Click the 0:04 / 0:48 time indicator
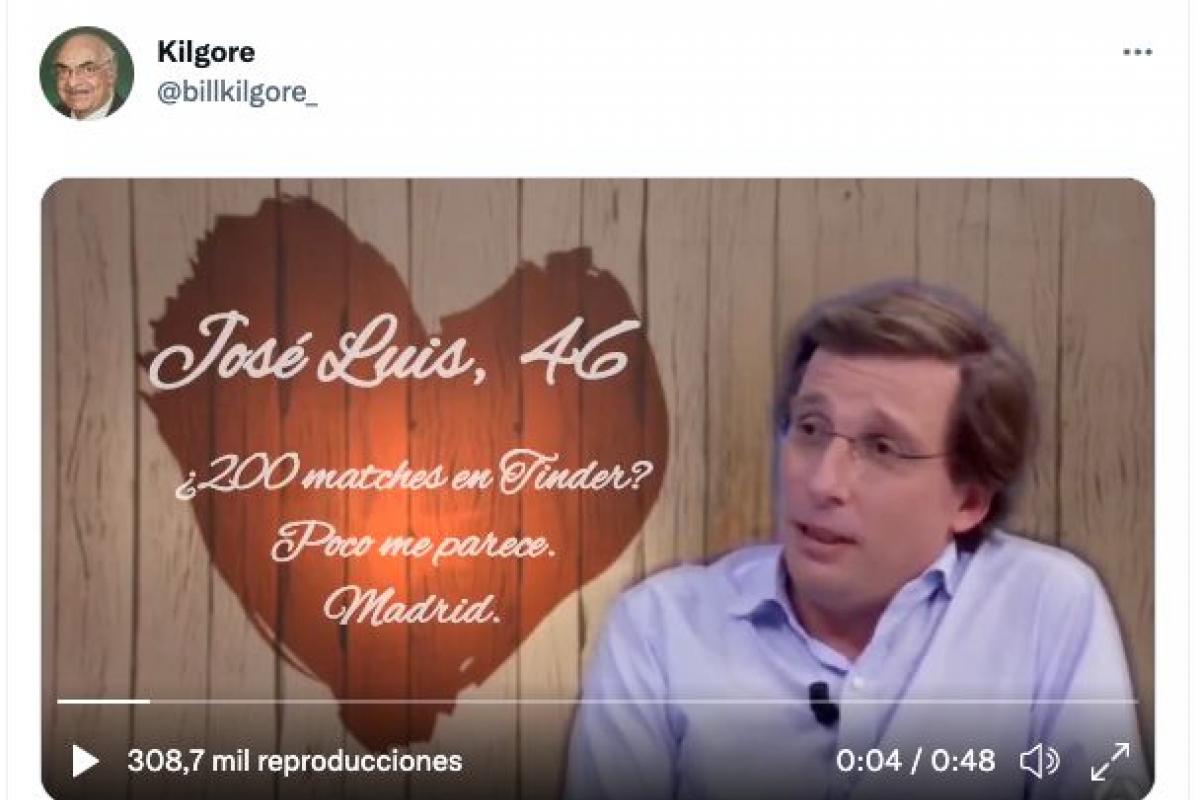 915,762
